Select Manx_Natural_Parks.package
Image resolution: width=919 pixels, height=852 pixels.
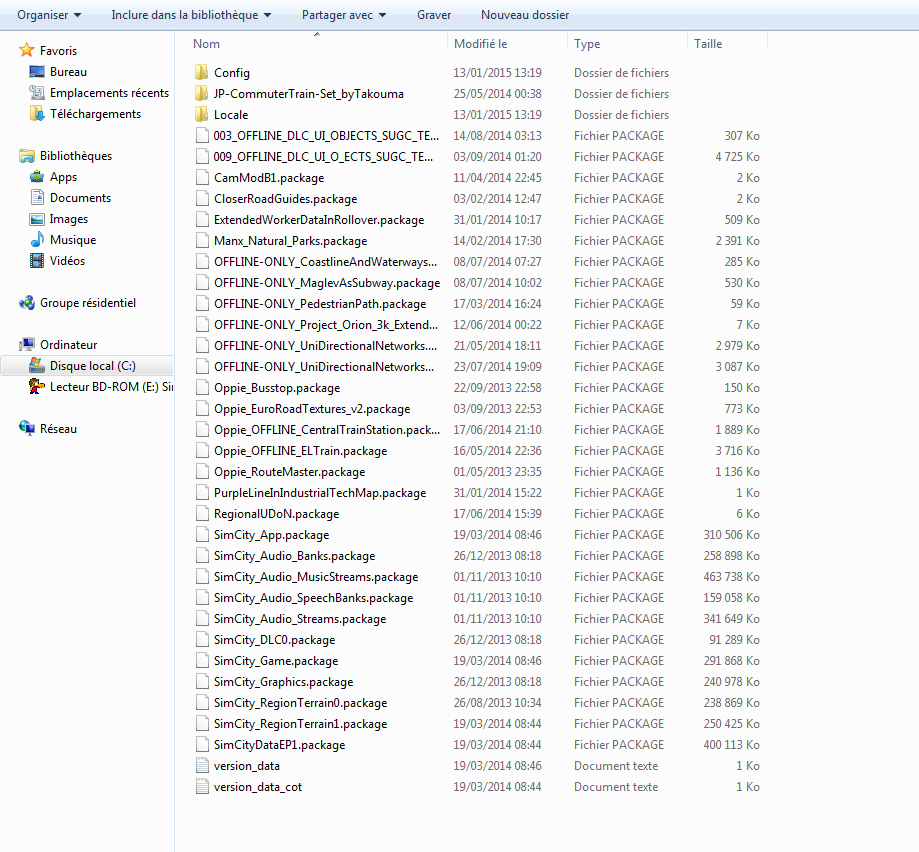click(291, 241)
